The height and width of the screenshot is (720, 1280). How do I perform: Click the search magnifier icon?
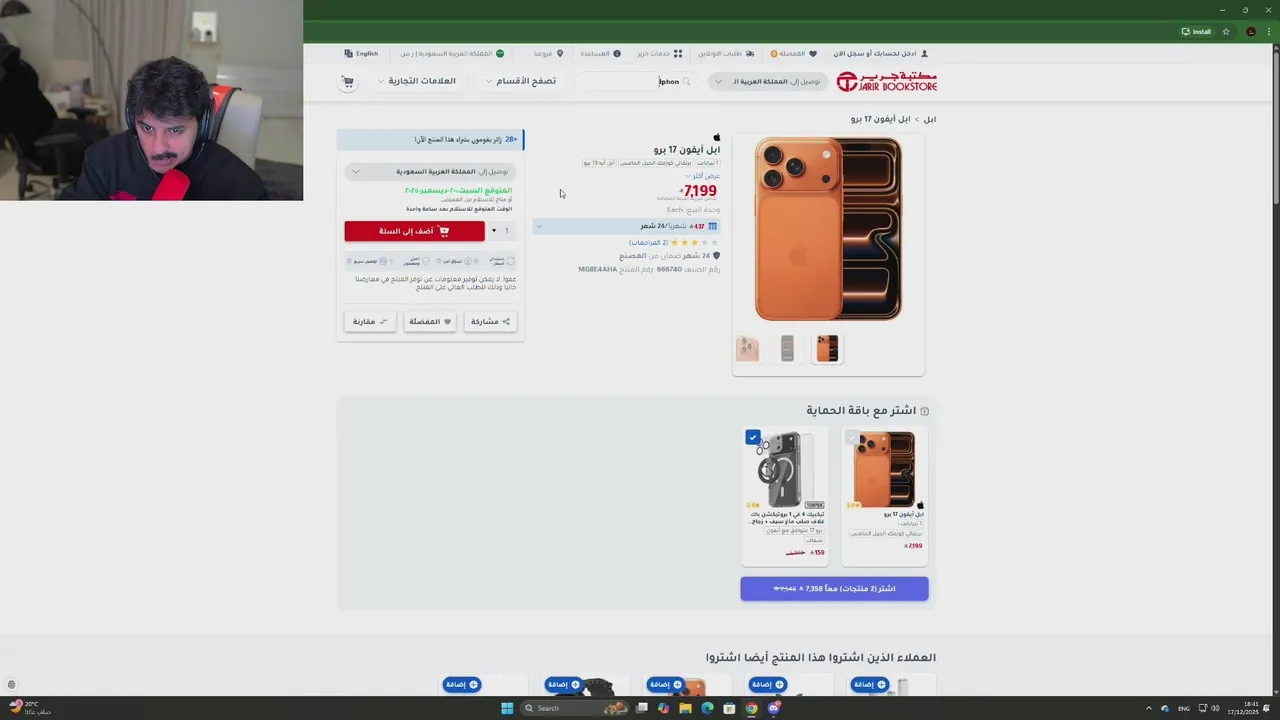686,82
